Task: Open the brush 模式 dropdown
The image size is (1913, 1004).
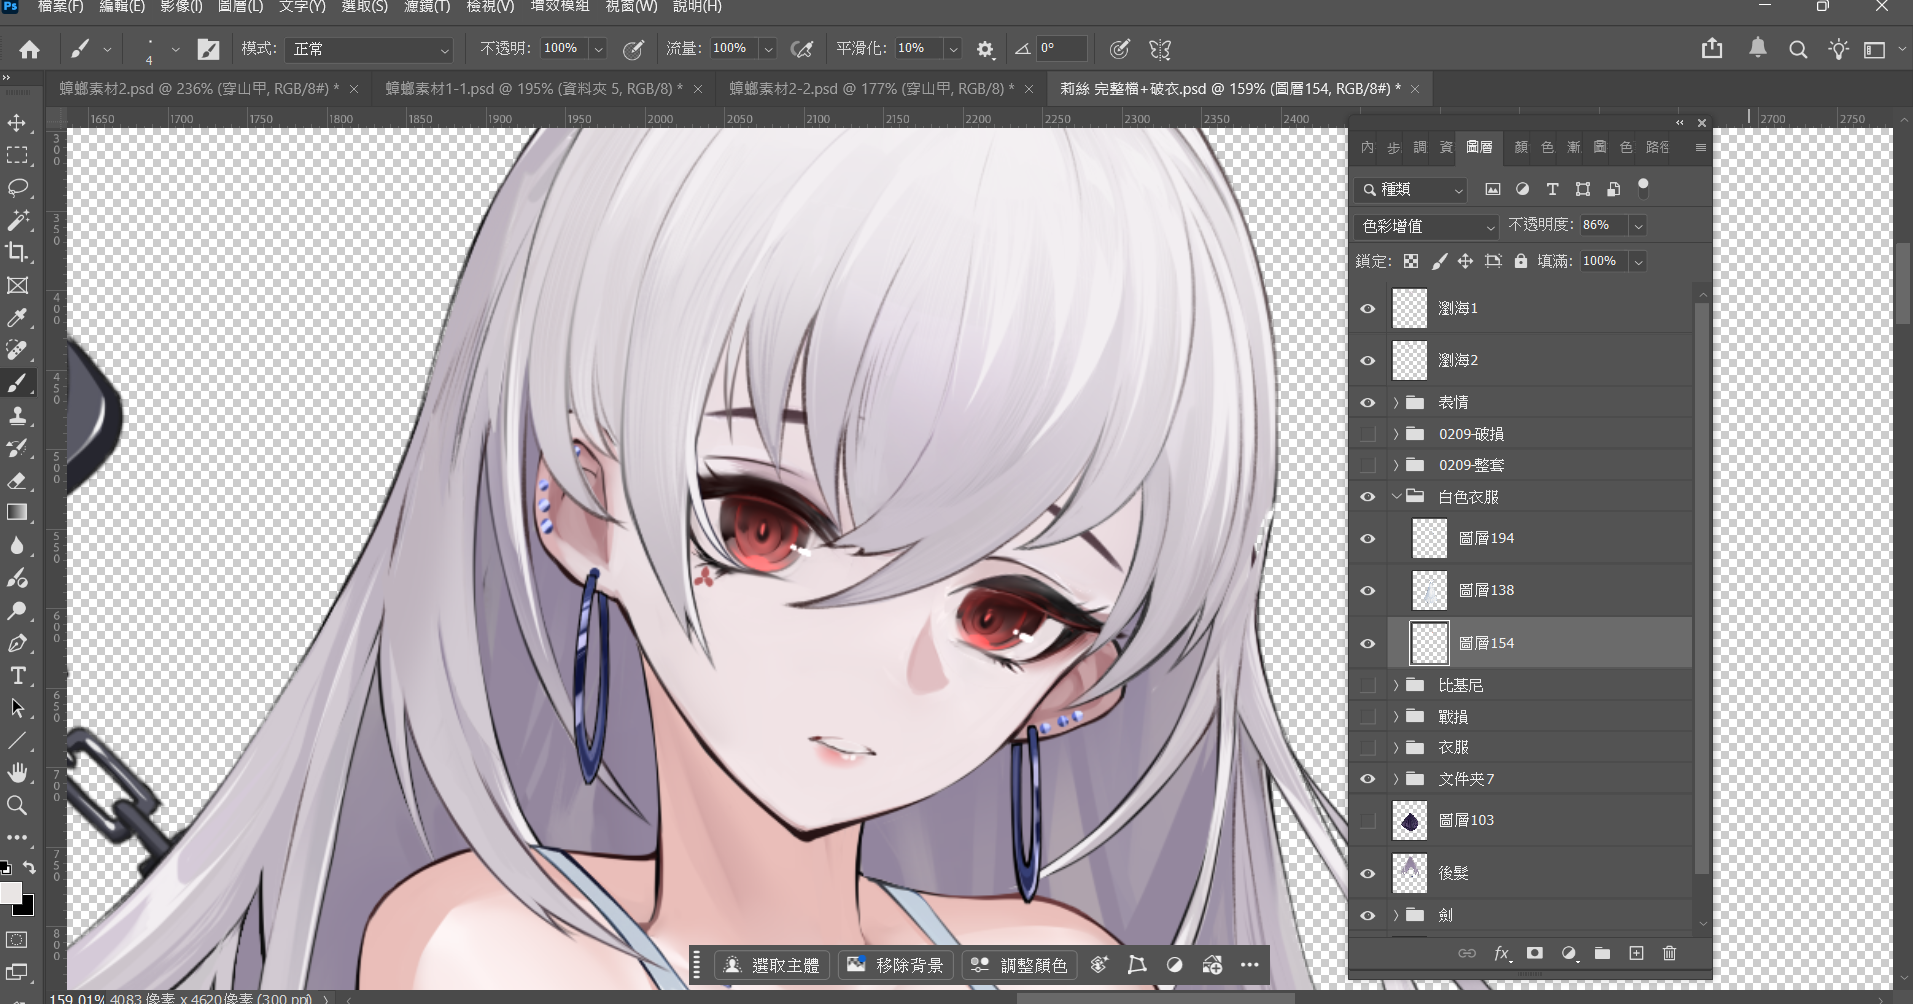Action: pyautogui.click(x=369, y=49)
